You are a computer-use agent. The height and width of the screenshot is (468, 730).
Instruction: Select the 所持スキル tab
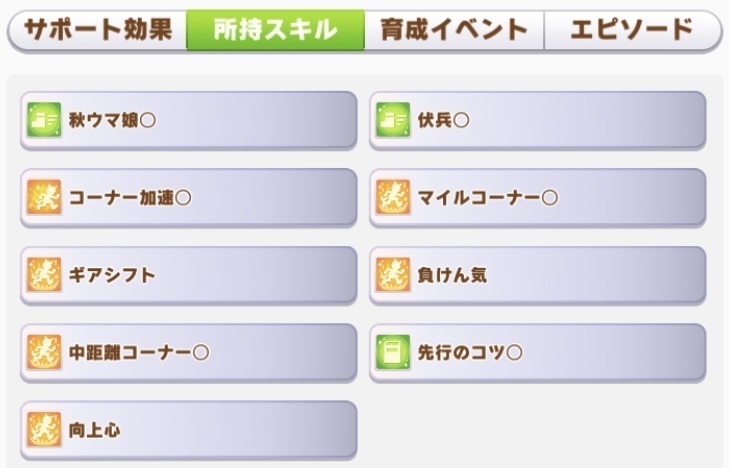click(275, 30)
